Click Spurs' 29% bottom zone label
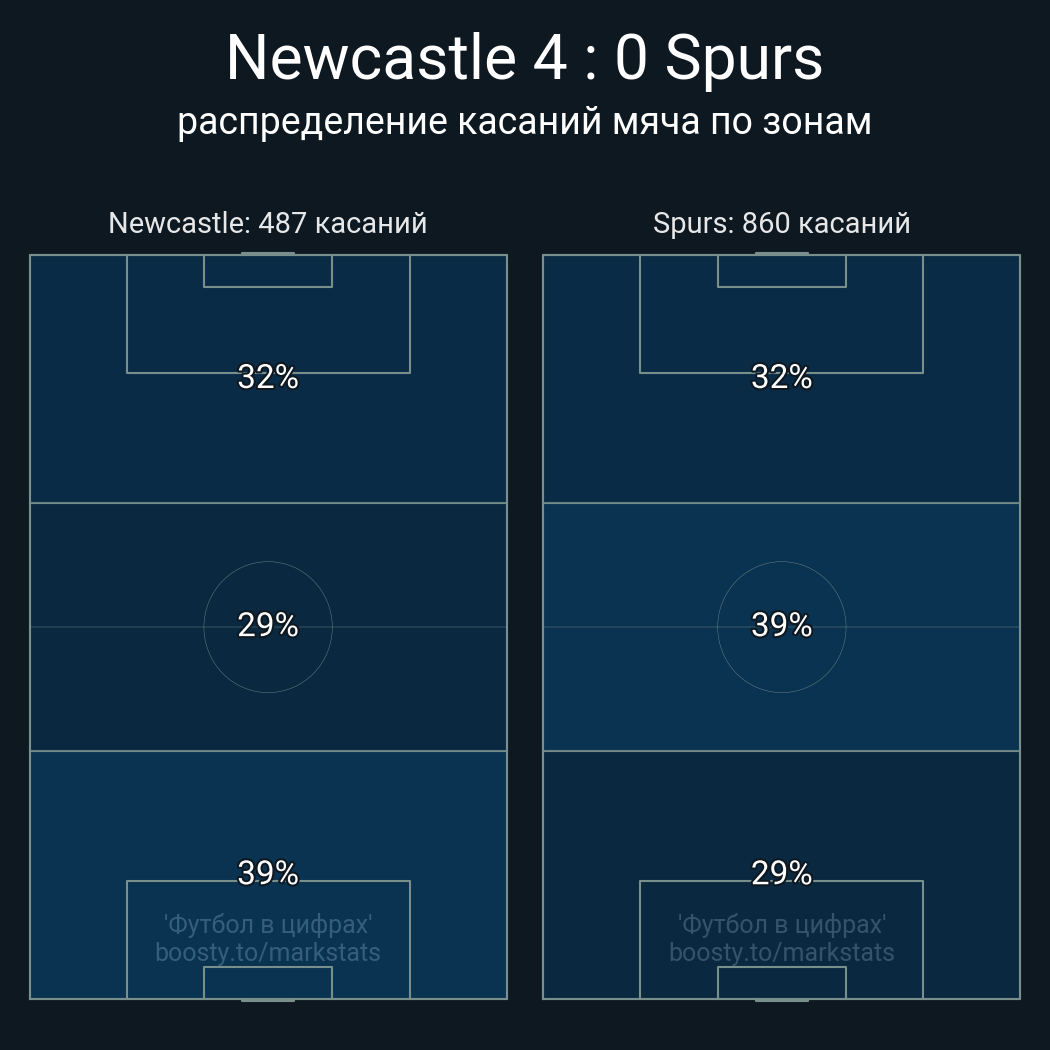 [x=781, y=873]
